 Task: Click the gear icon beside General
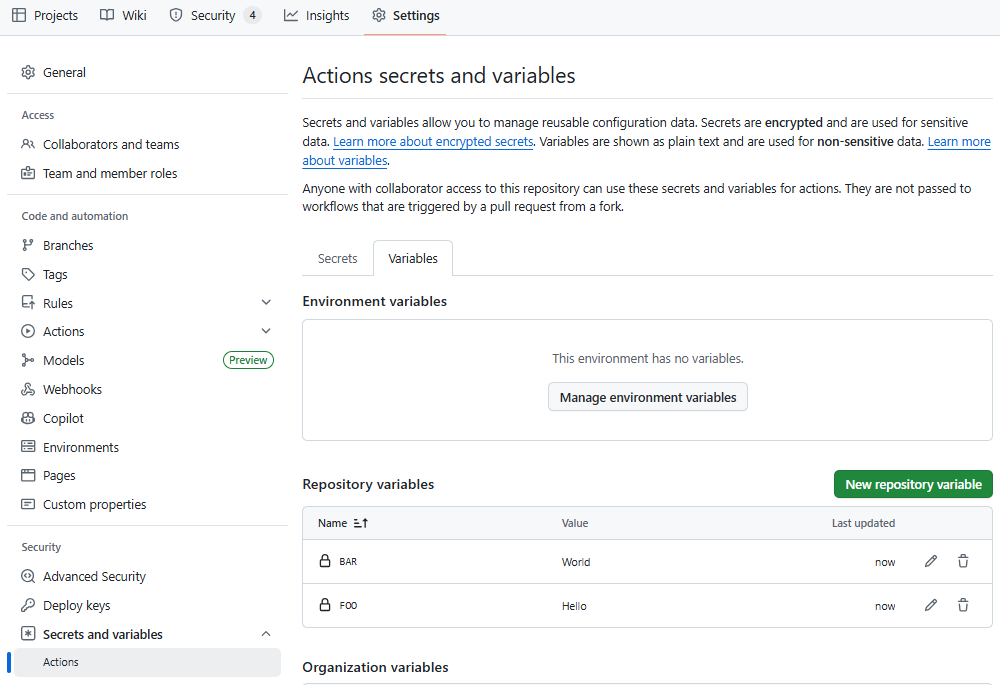(28, 73)
